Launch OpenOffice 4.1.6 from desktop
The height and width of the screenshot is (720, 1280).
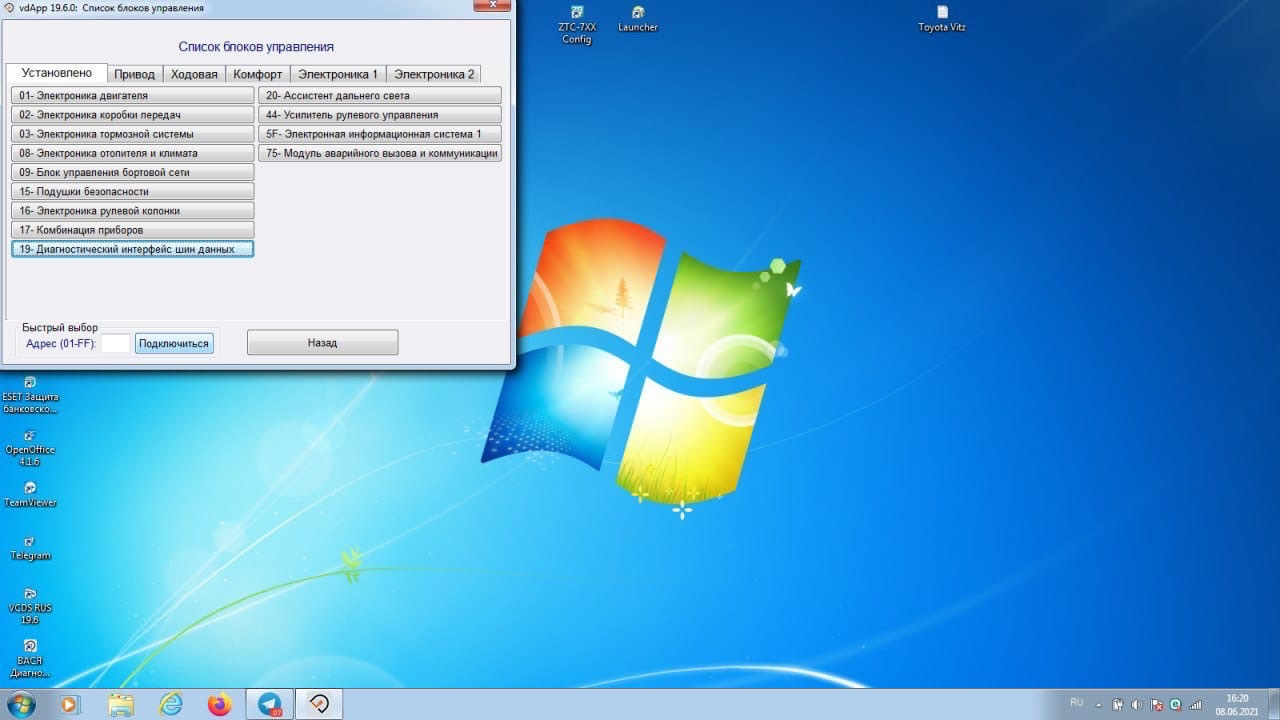click(30, 448)
